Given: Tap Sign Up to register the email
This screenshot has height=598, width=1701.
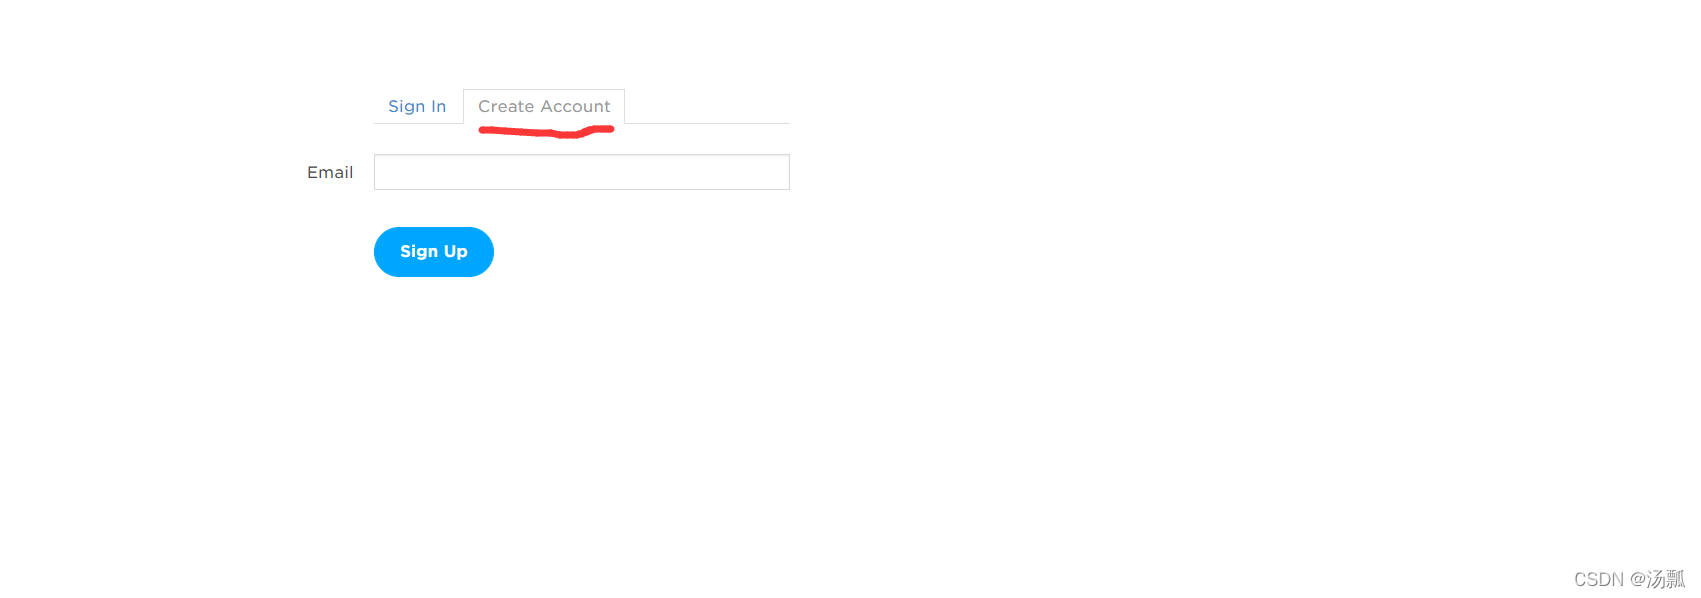Looking at the screenshot, I should [434, 252].
